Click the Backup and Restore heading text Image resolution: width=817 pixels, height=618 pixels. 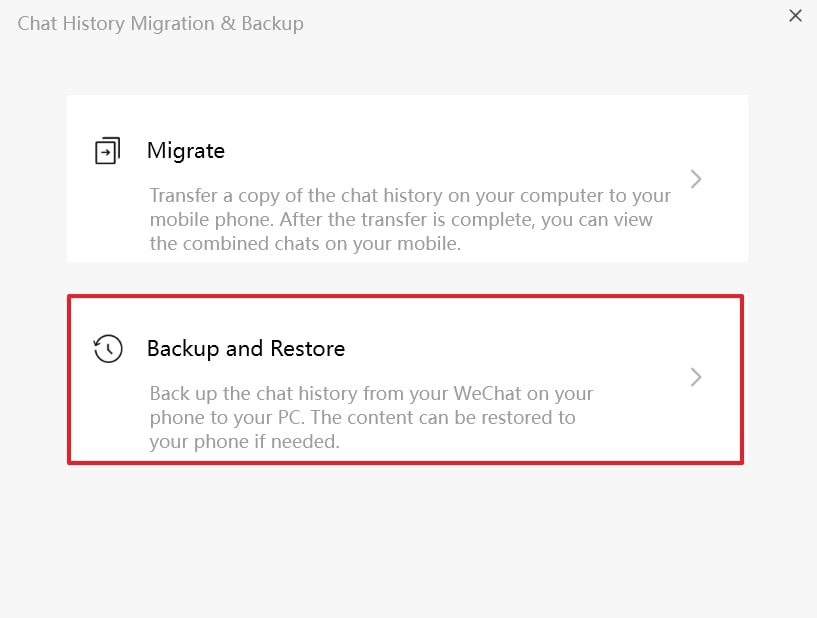[246, 348]
